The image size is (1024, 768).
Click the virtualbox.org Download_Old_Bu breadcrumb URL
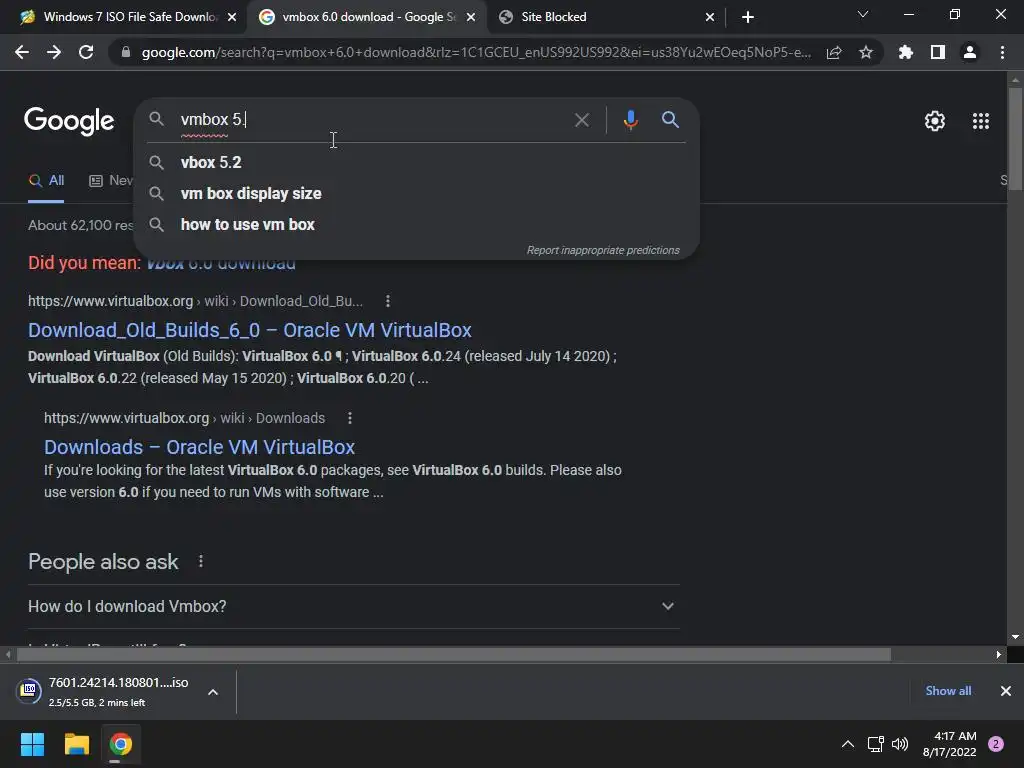tap(195, 301)
